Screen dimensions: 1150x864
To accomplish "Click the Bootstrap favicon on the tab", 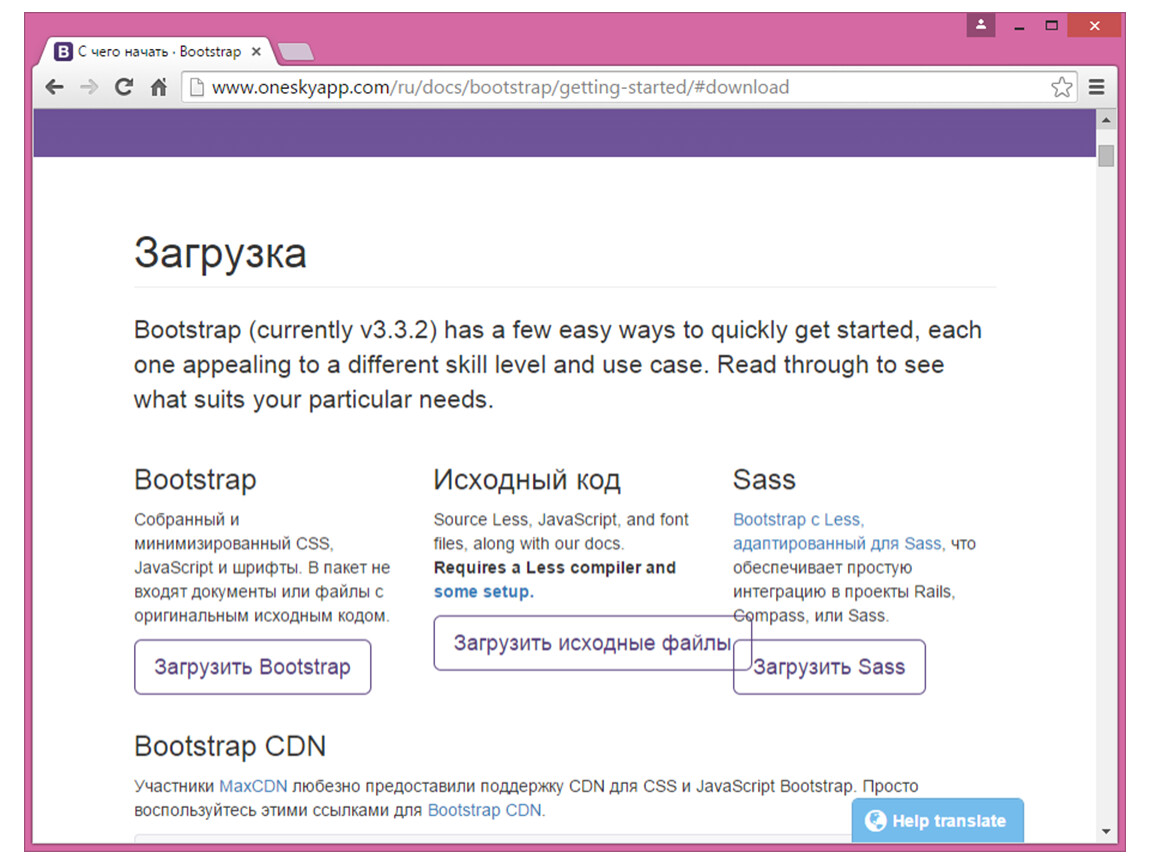I will [x=63, y=52].
